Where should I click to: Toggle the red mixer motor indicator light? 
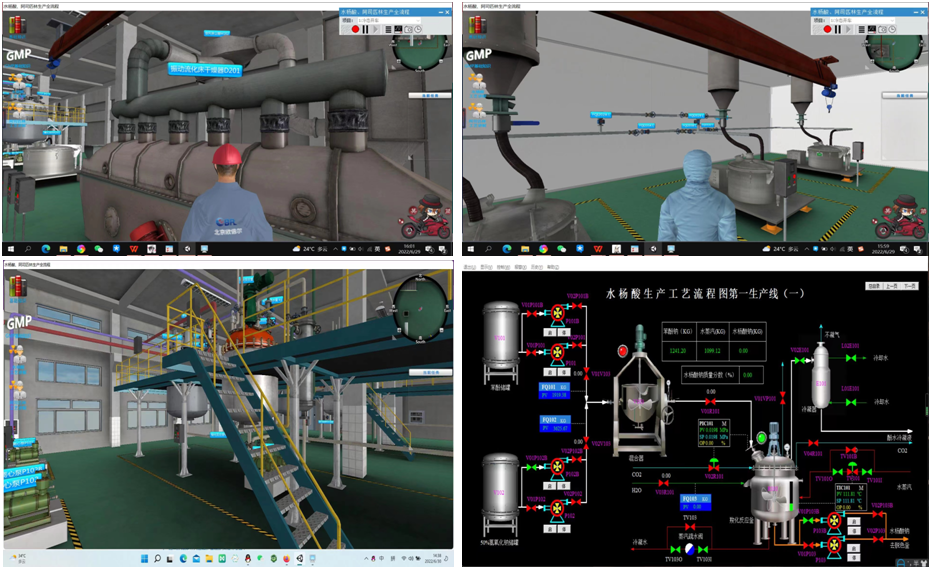[622, 351]
